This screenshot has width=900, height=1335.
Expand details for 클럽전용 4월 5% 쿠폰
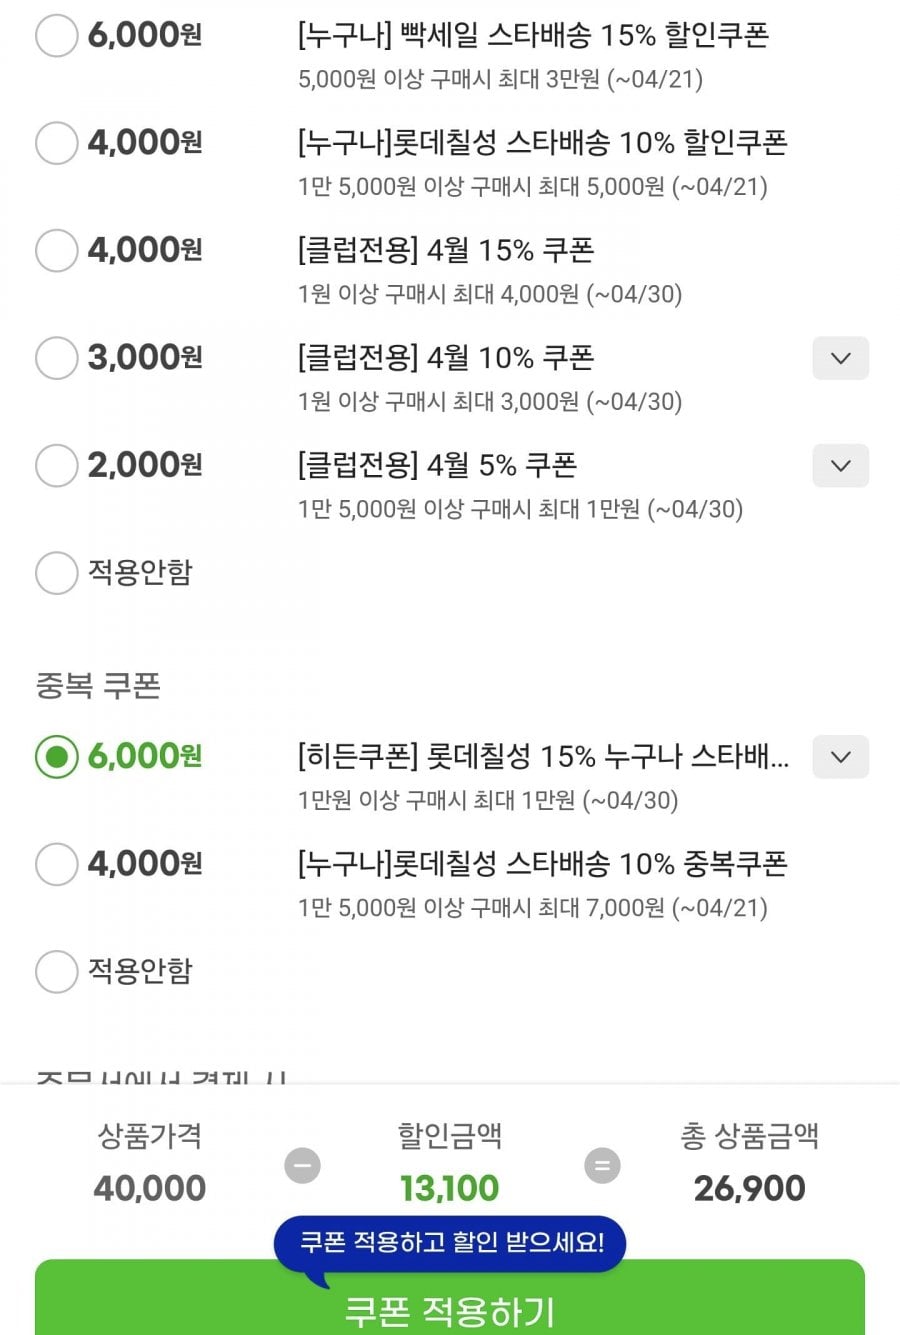coord(840,466)
